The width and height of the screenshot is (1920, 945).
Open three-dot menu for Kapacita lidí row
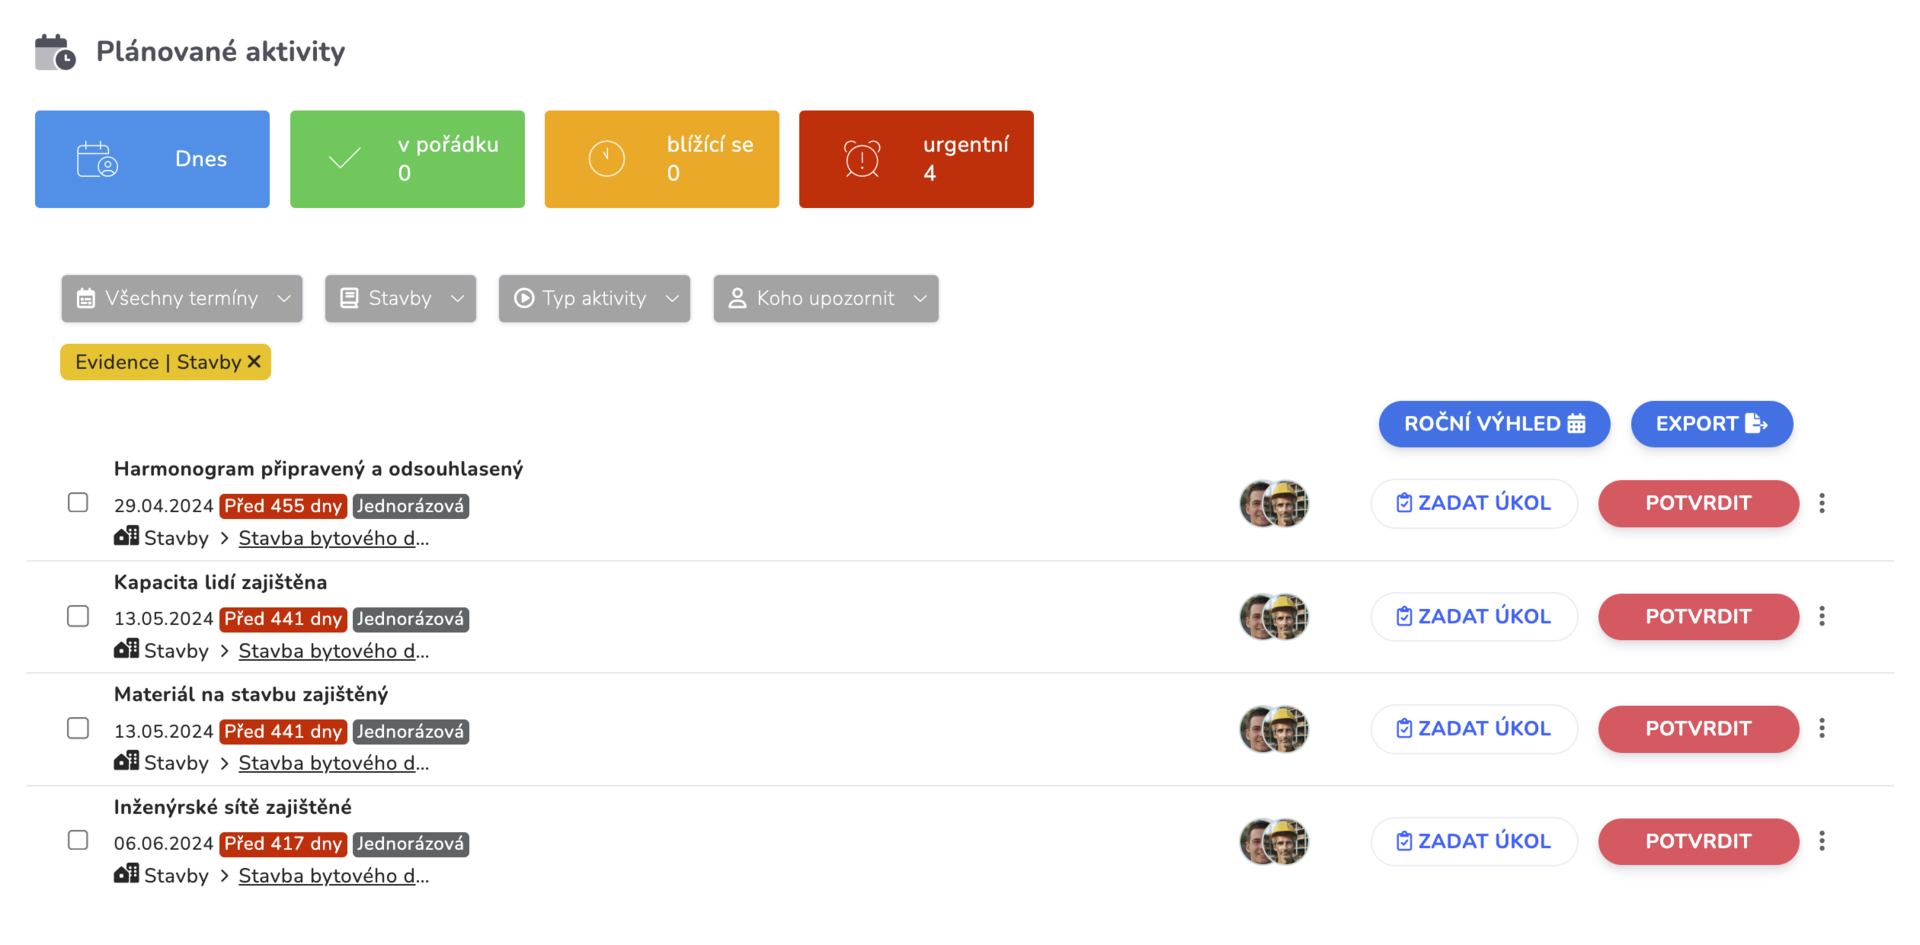1821,616
